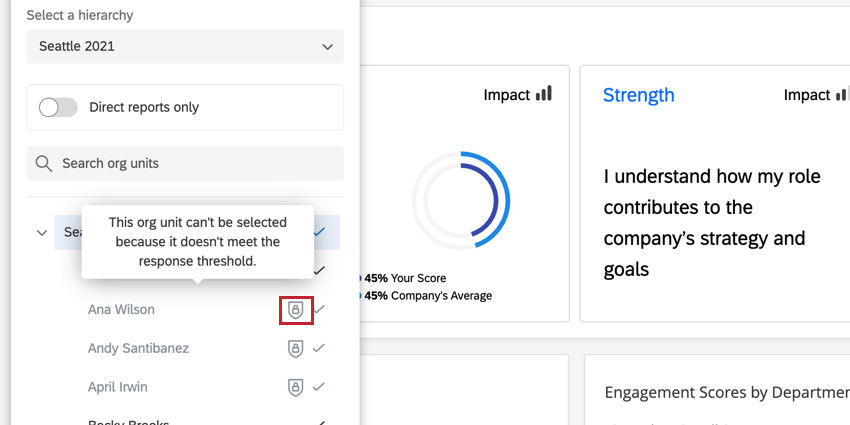Click the checkmark next to Ana Wilson
Viewport: 850px width, 425px height.
319,310
